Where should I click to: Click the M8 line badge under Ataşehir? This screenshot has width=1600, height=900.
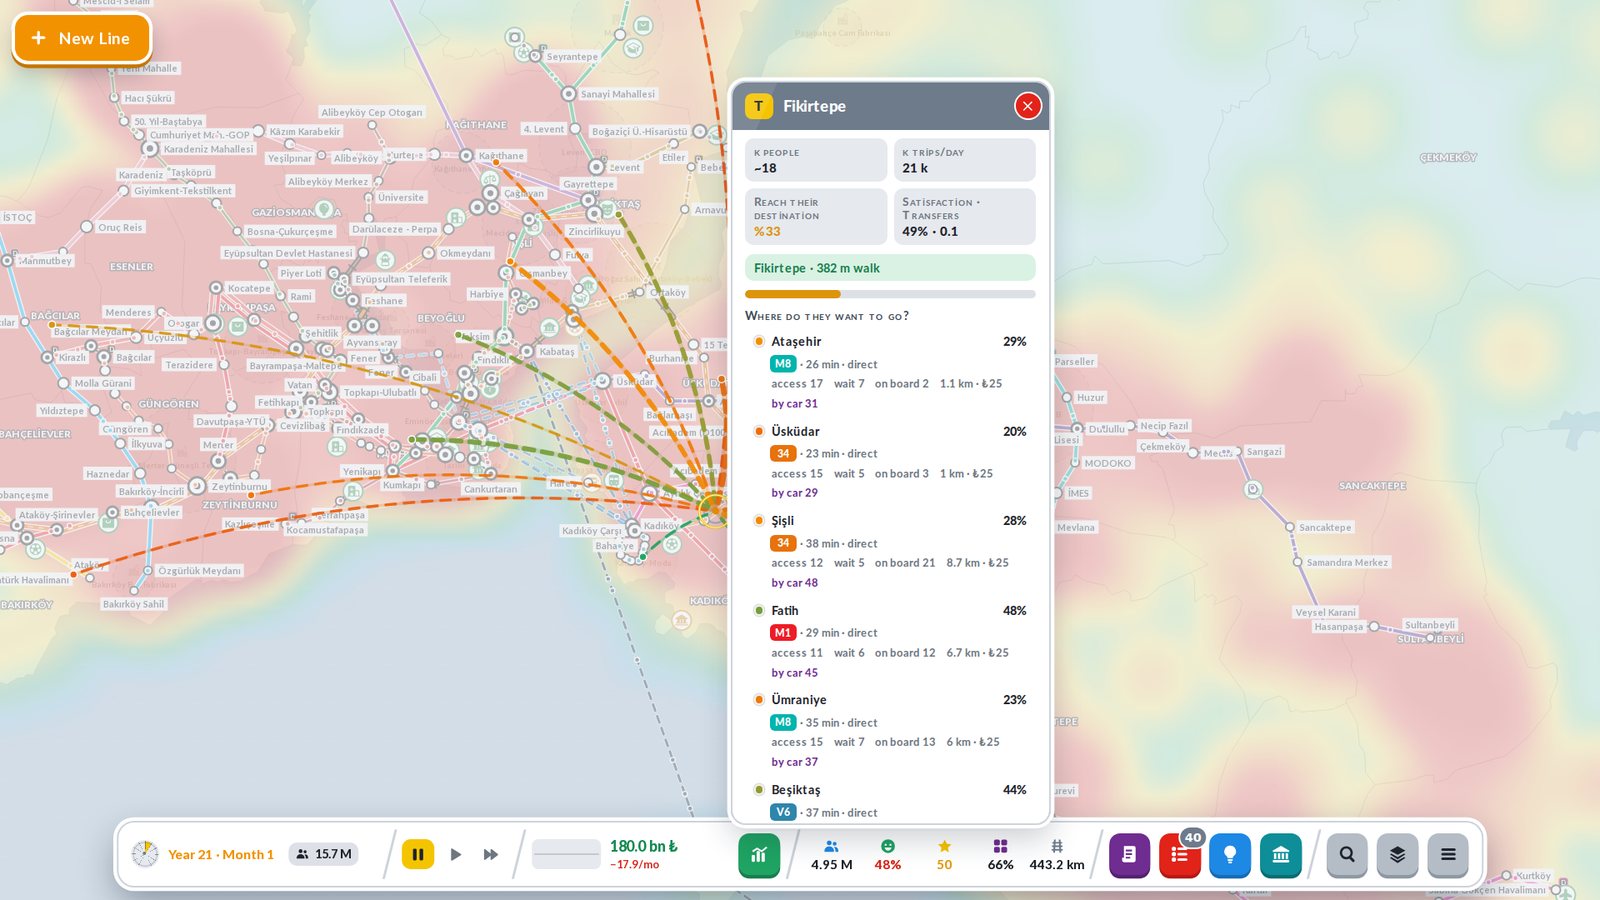click(783, 364)
